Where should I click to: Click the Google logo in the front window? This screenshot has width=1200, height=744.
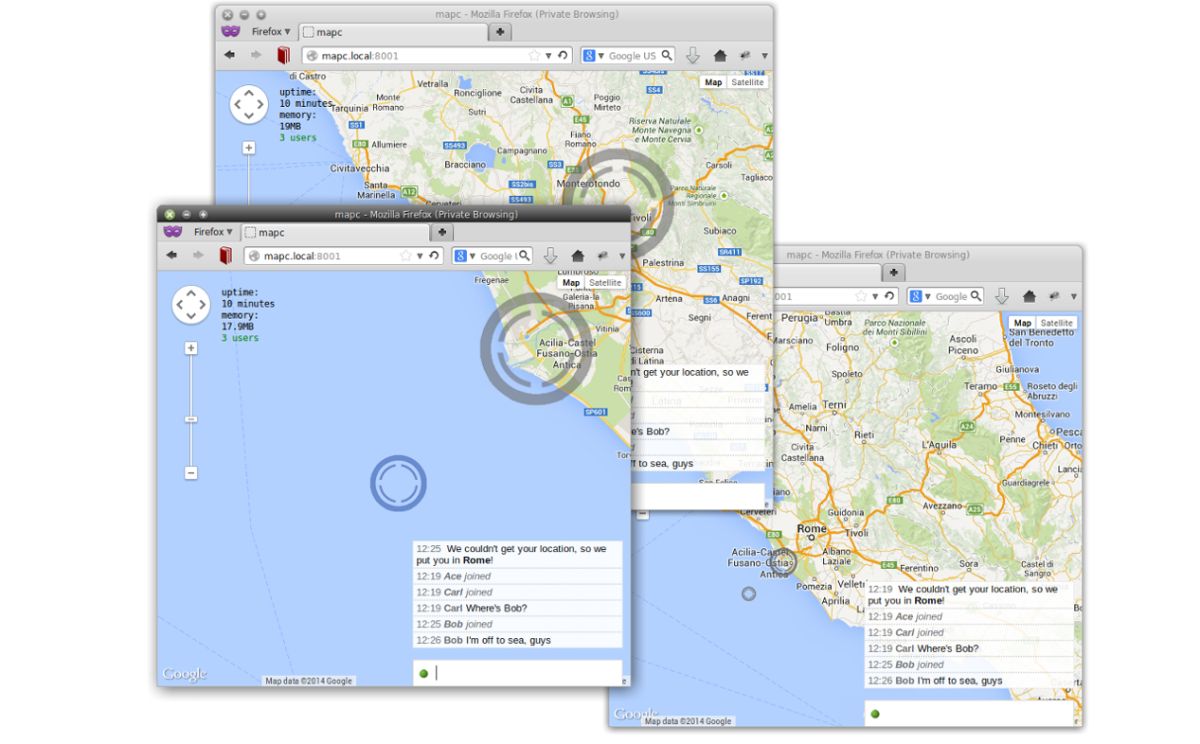(185, 674)
